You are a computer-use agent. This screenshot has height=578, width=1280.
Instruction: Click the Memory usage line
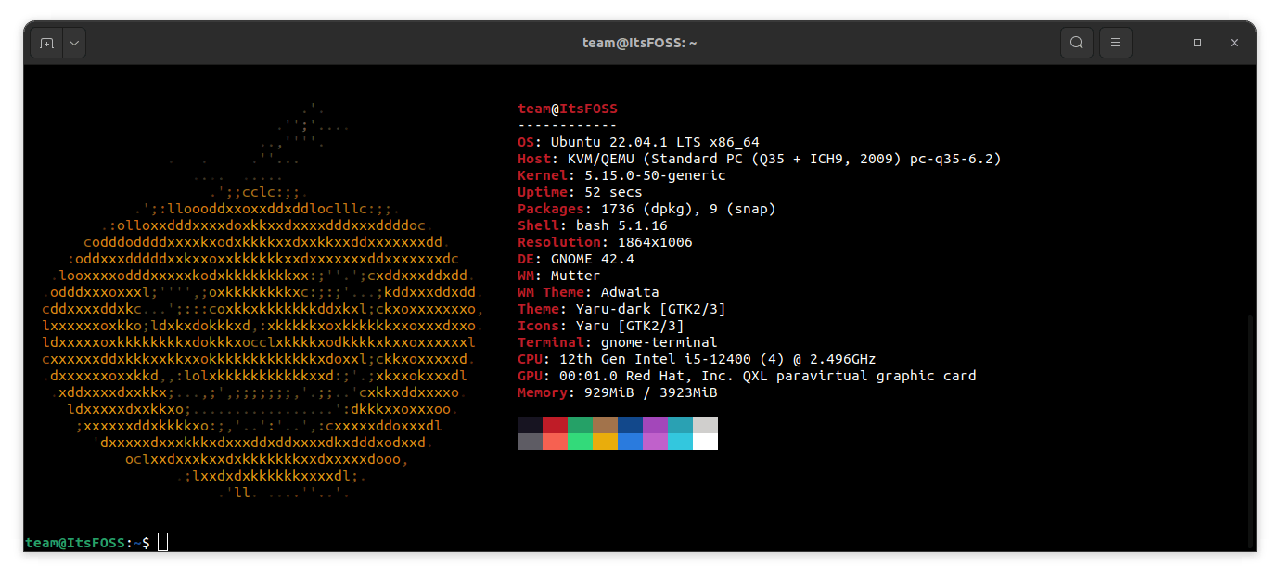tap(617, 393)
